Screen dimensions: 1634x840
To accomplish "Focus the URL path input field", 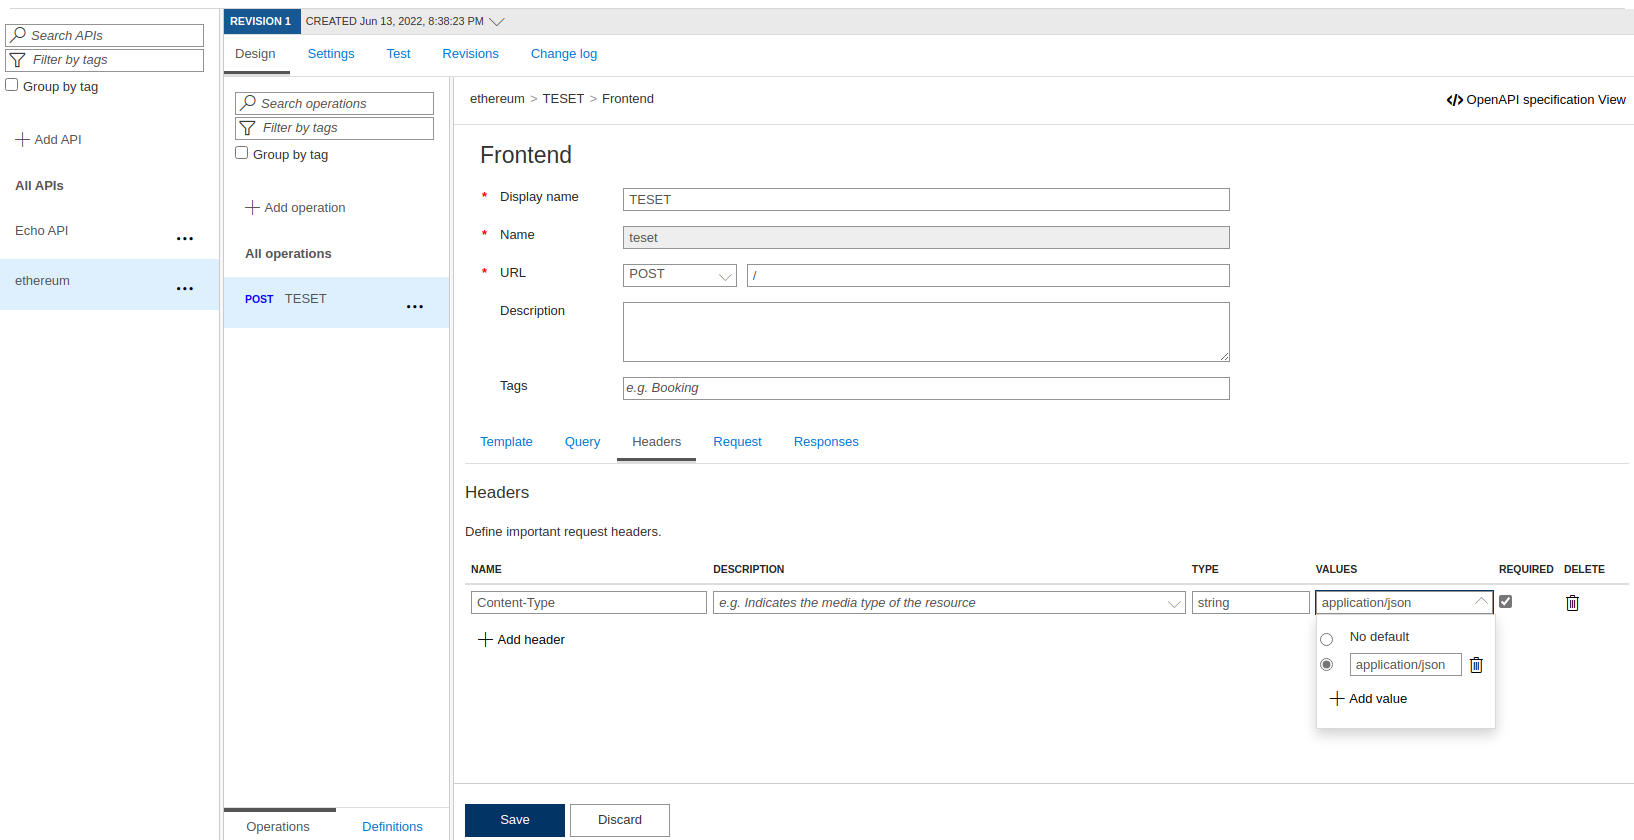I will (x=988, y=275).
